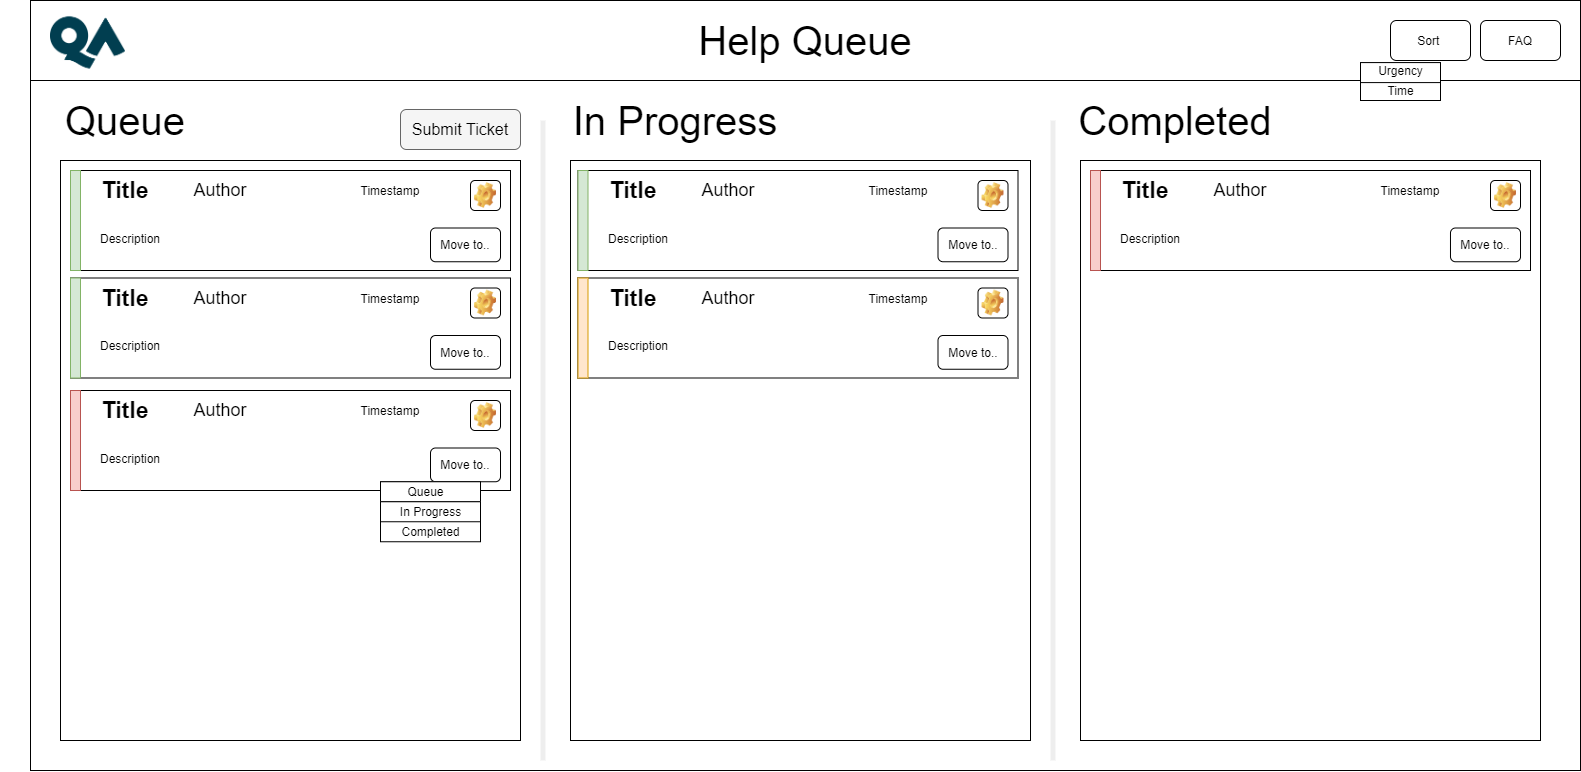Expand Move to.. on red Queue ticket
This screenshot has width=1581, height=772.
pos(465,465)
